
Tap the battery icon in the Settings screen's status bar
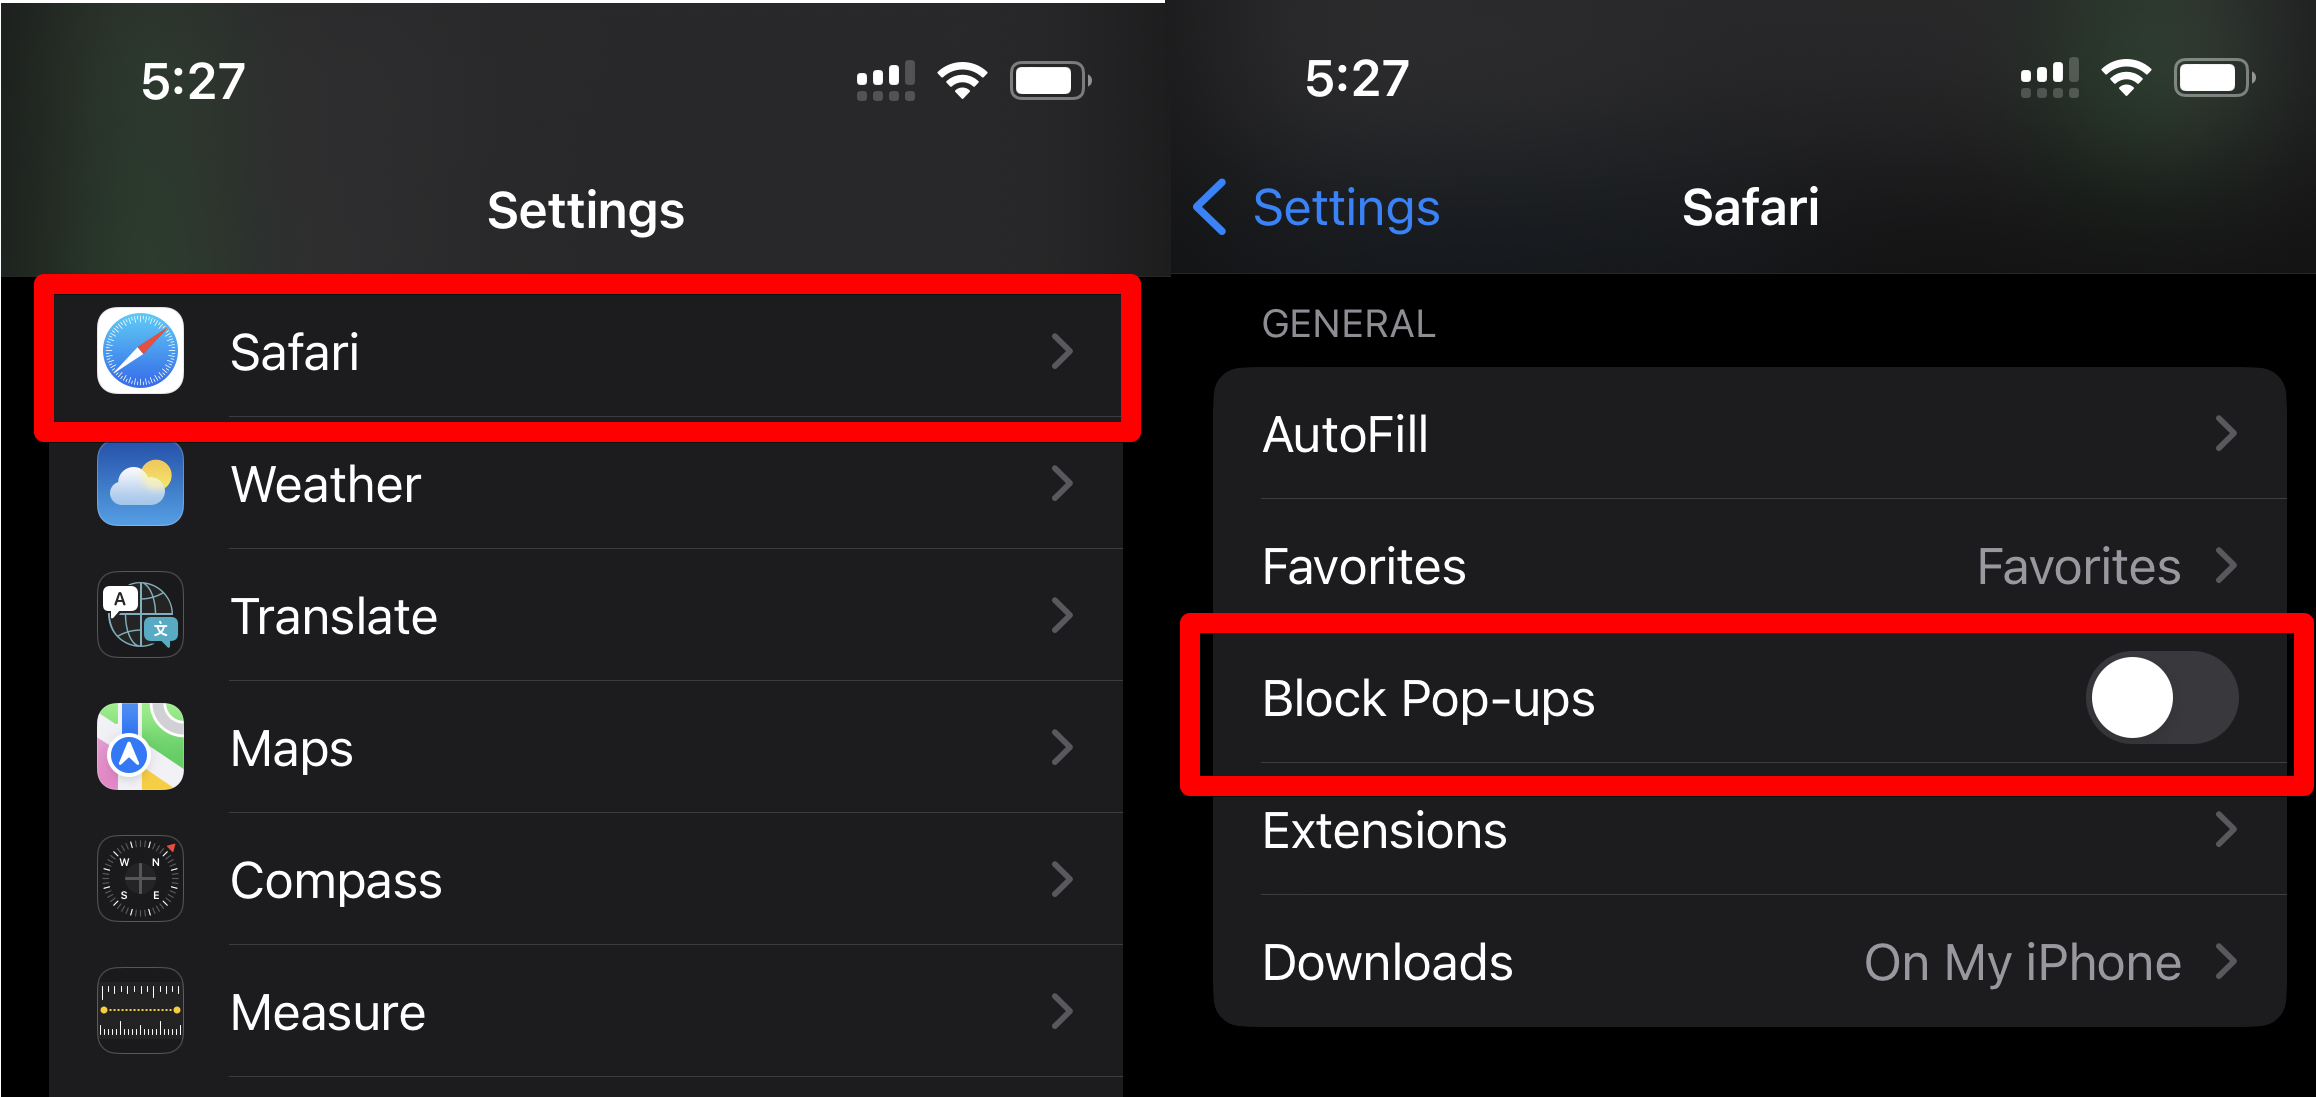tap(1050, 80)
